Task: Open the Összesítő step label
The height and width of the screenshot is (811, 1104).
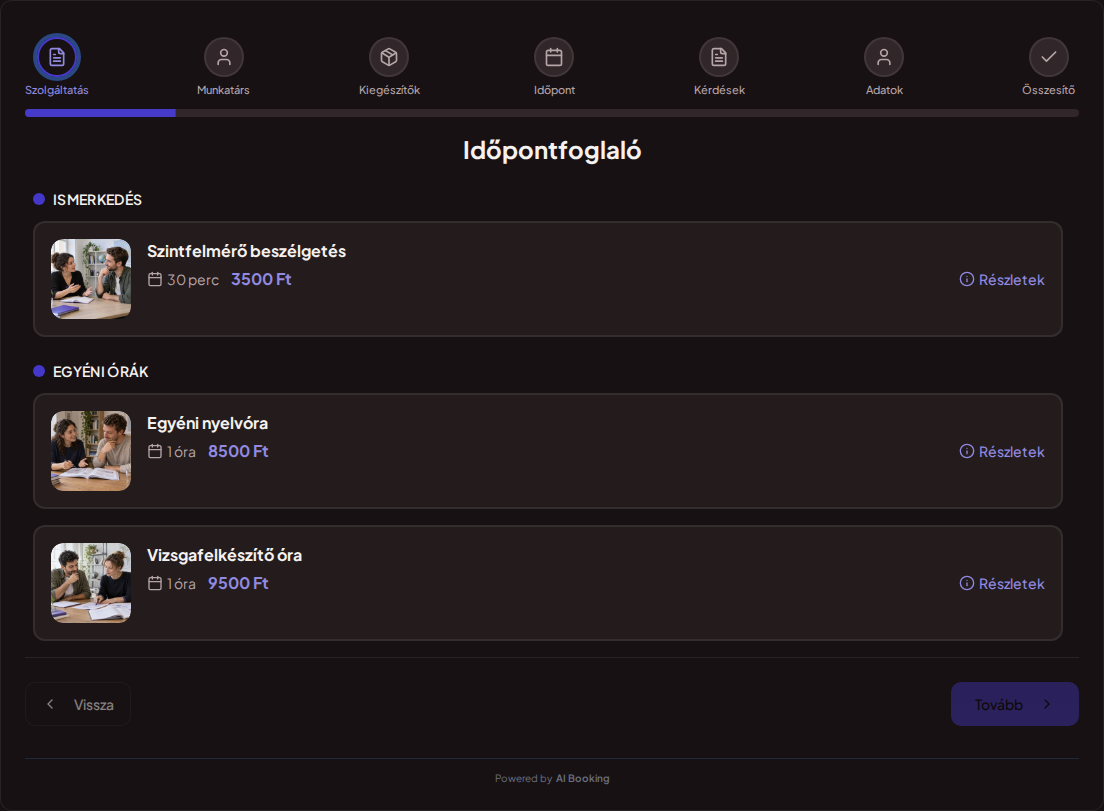Action: (x=1048, y=90)
